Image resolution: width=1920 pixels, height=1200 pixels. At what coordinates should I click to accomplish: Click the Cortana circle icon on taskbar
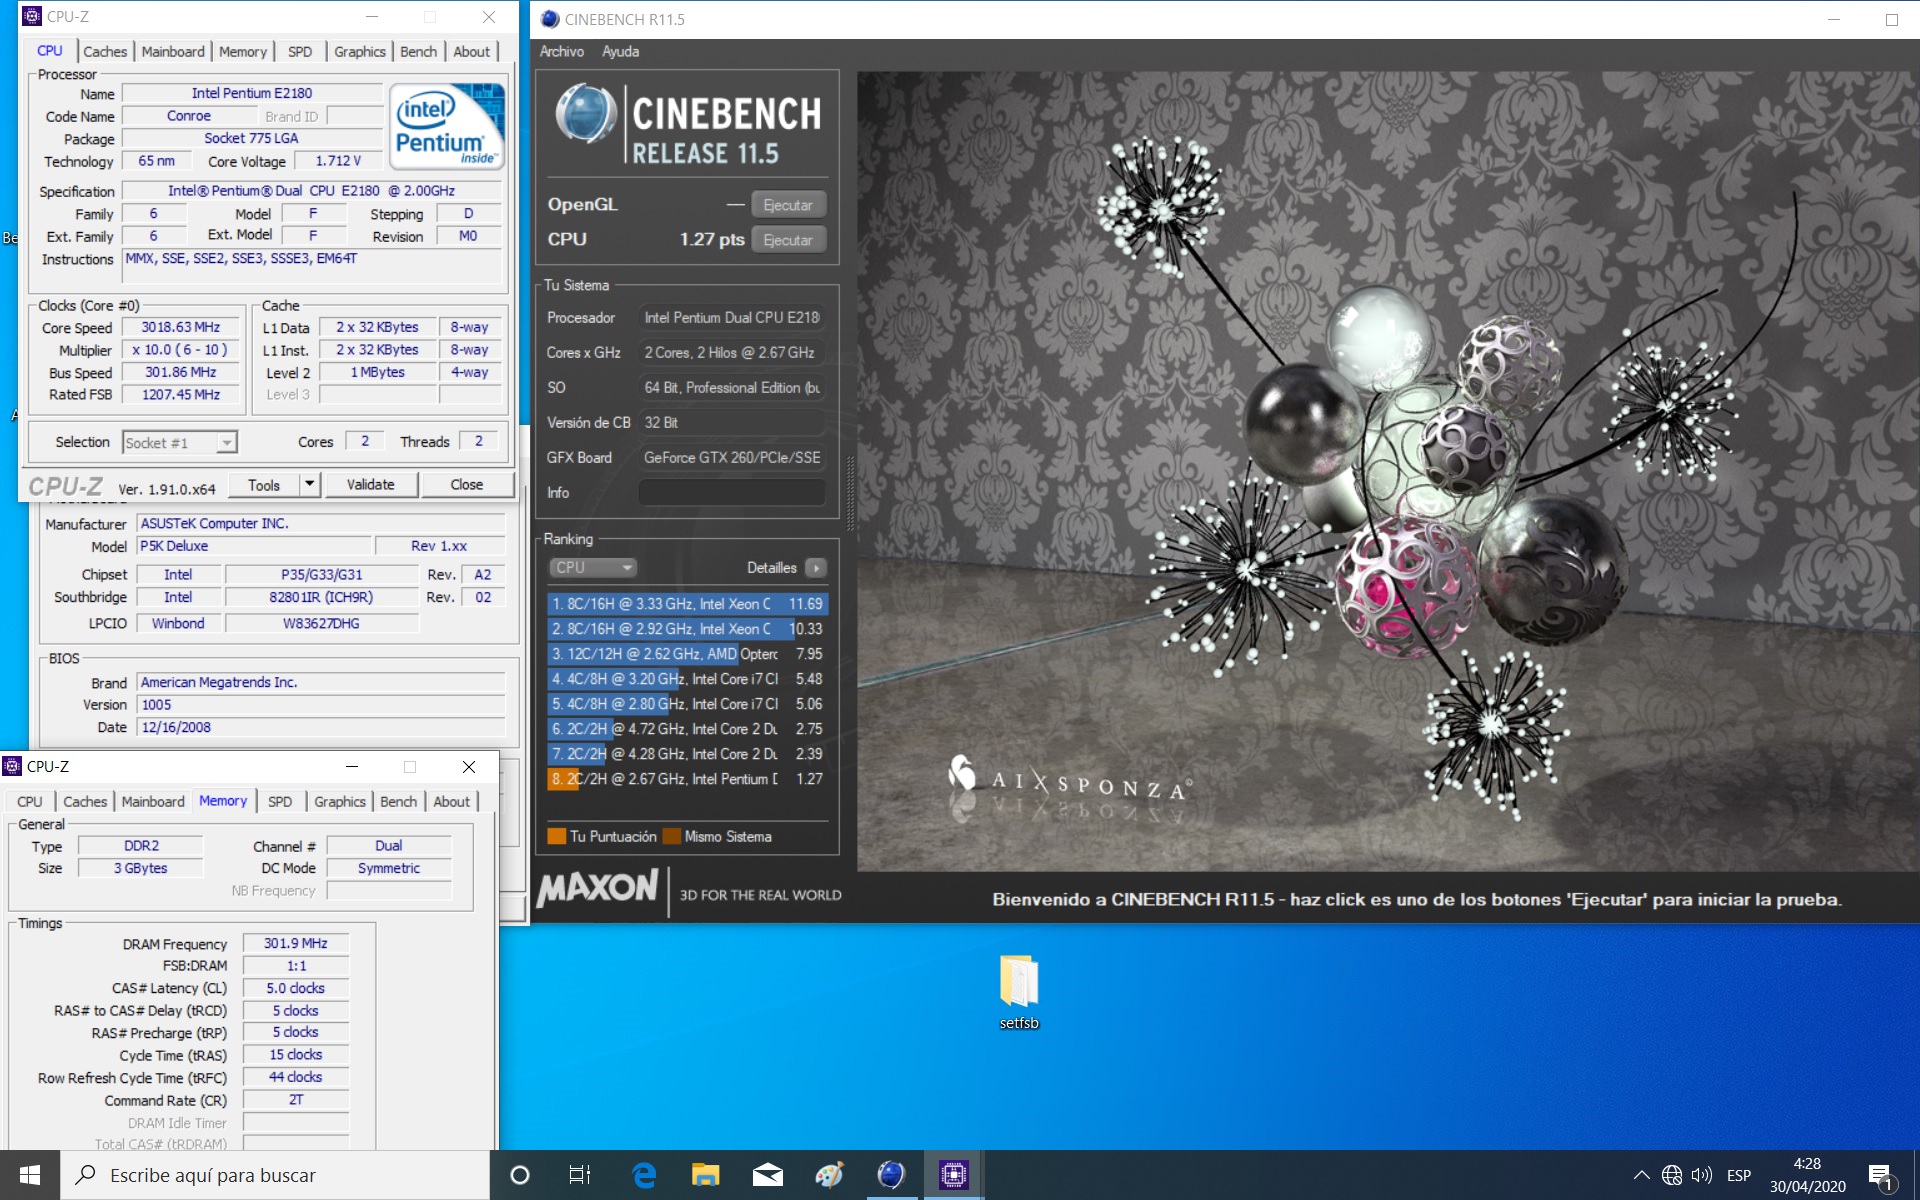(x=519, y=1175)
